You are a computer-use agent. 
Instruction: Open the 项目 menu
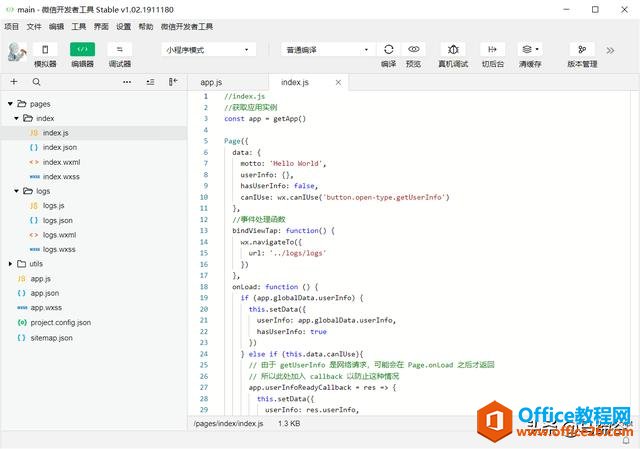(11, 27)
